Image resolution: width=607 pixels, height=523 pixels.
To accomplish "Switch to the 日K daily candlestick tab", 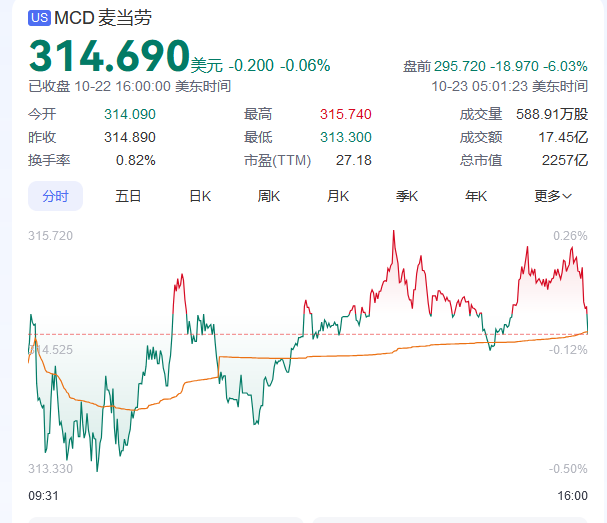I will point(200,196).
